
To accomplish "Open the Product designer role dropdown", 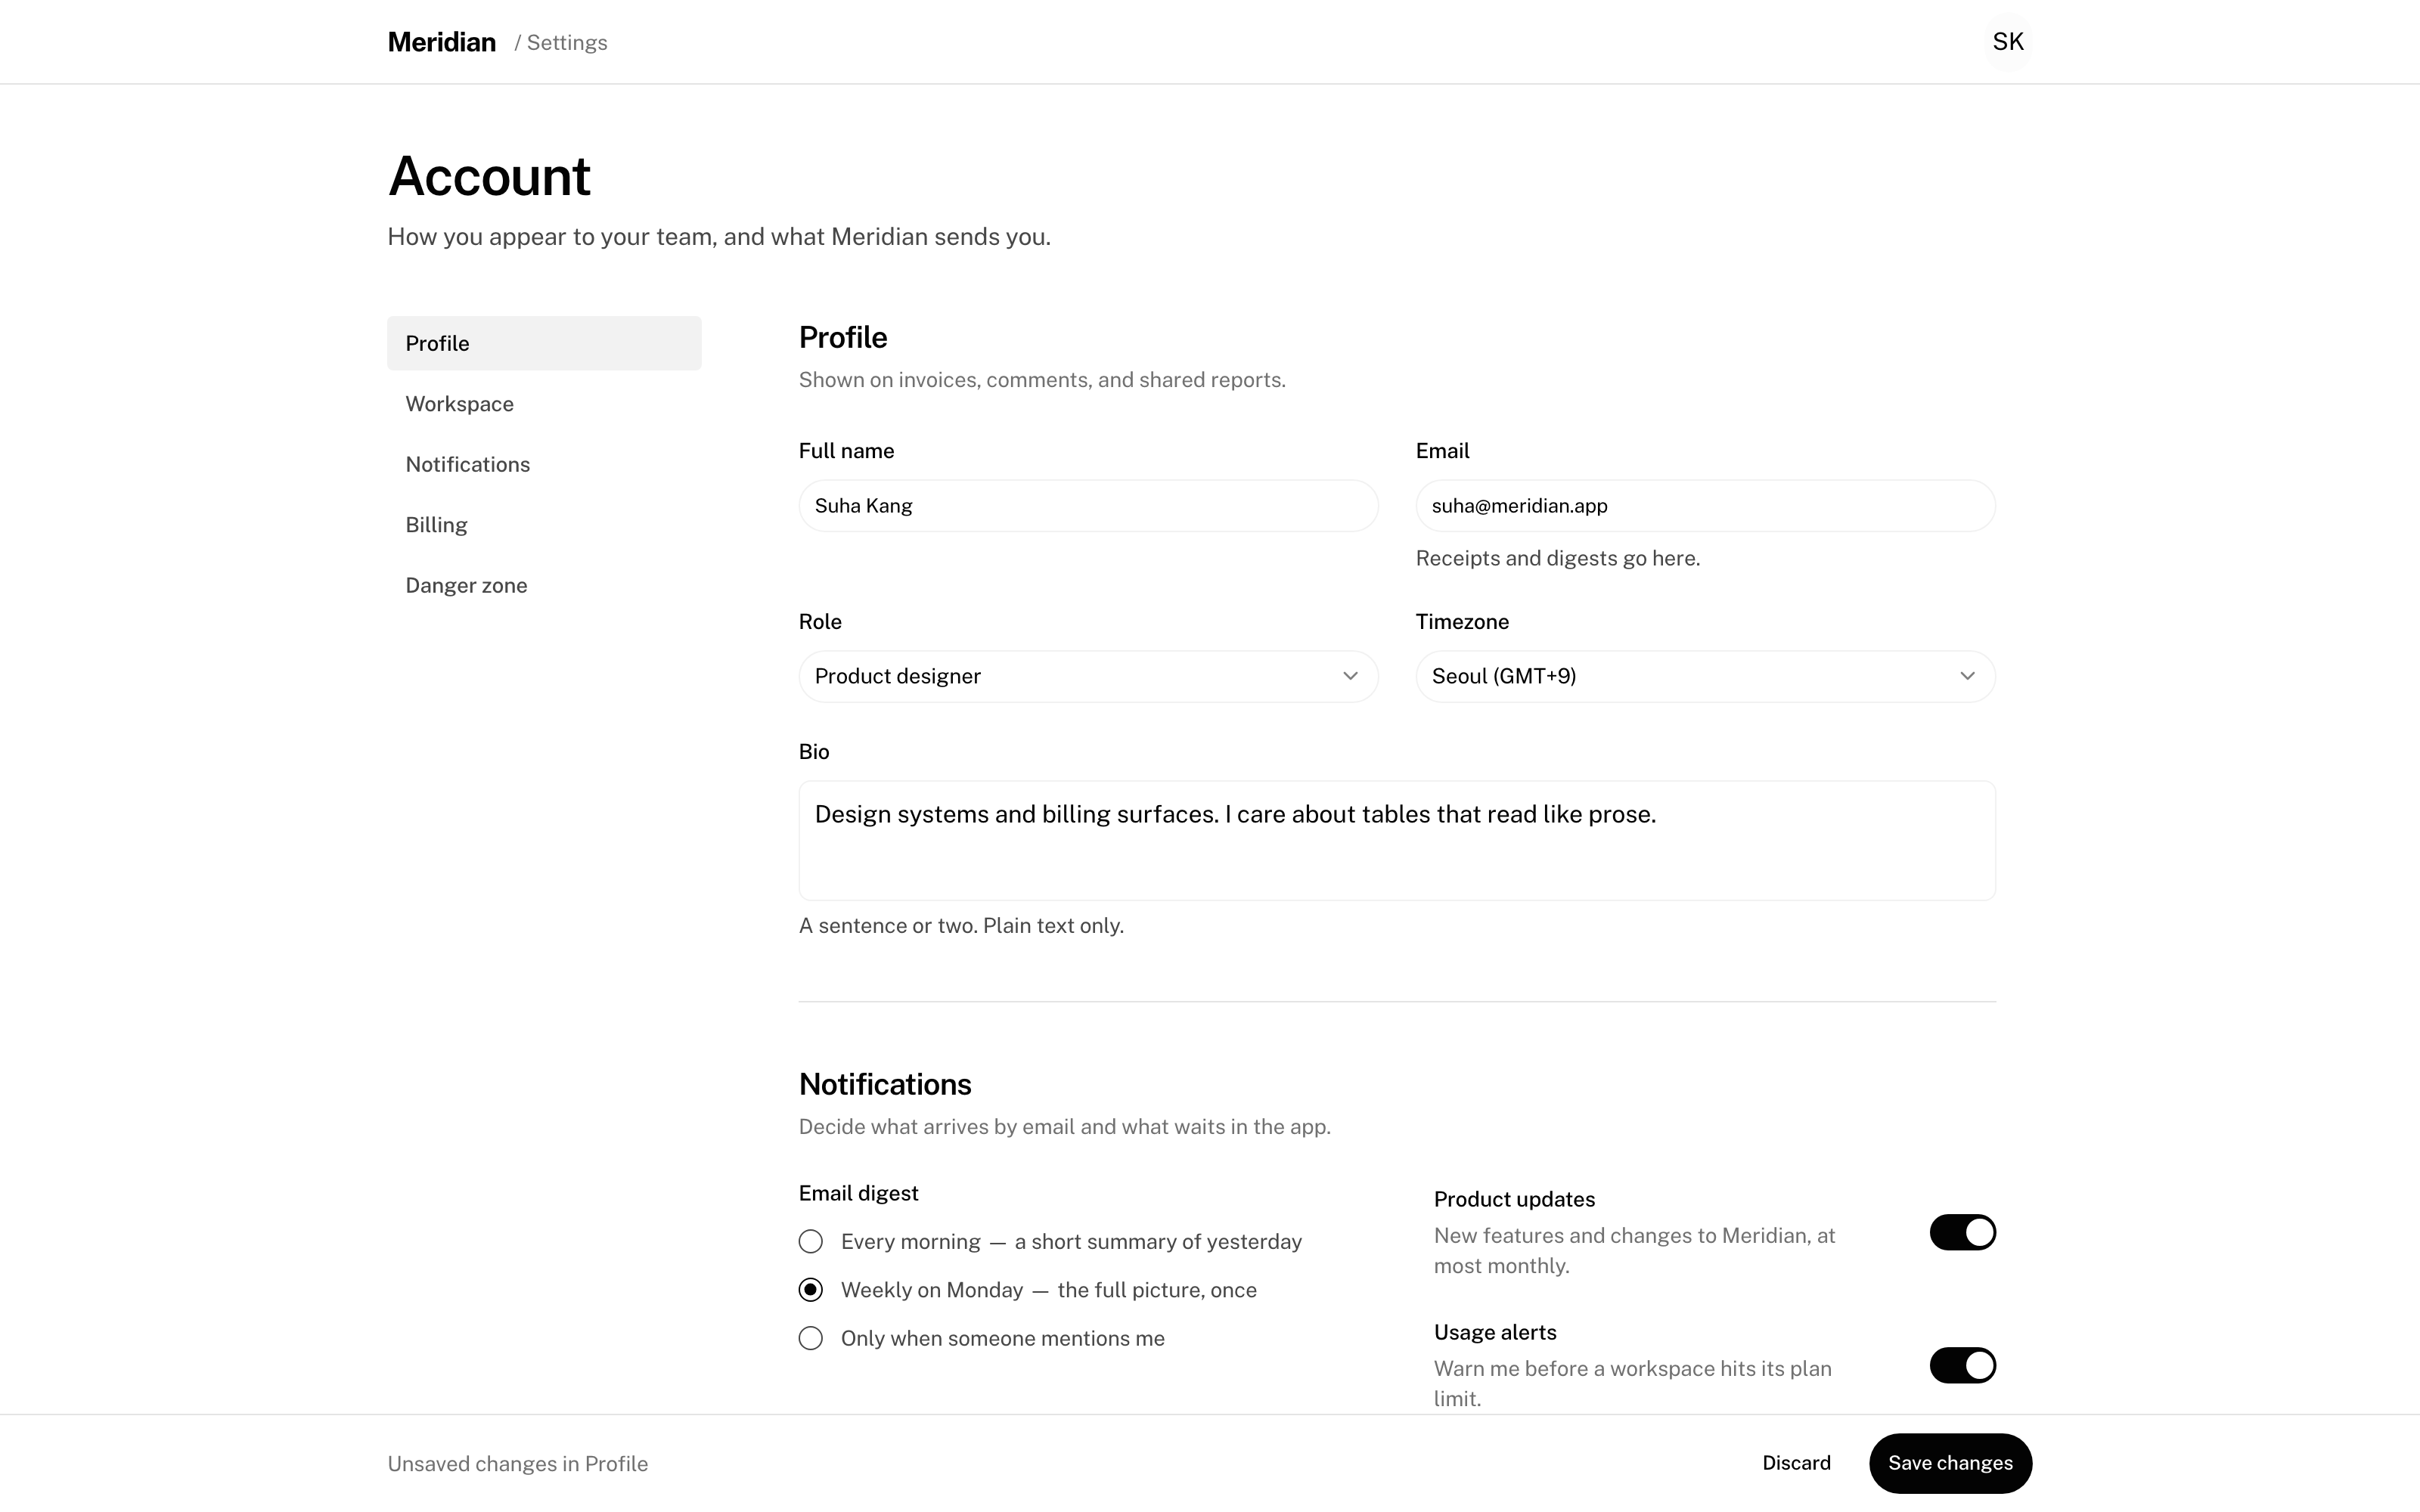I will tap(1088, 676).
